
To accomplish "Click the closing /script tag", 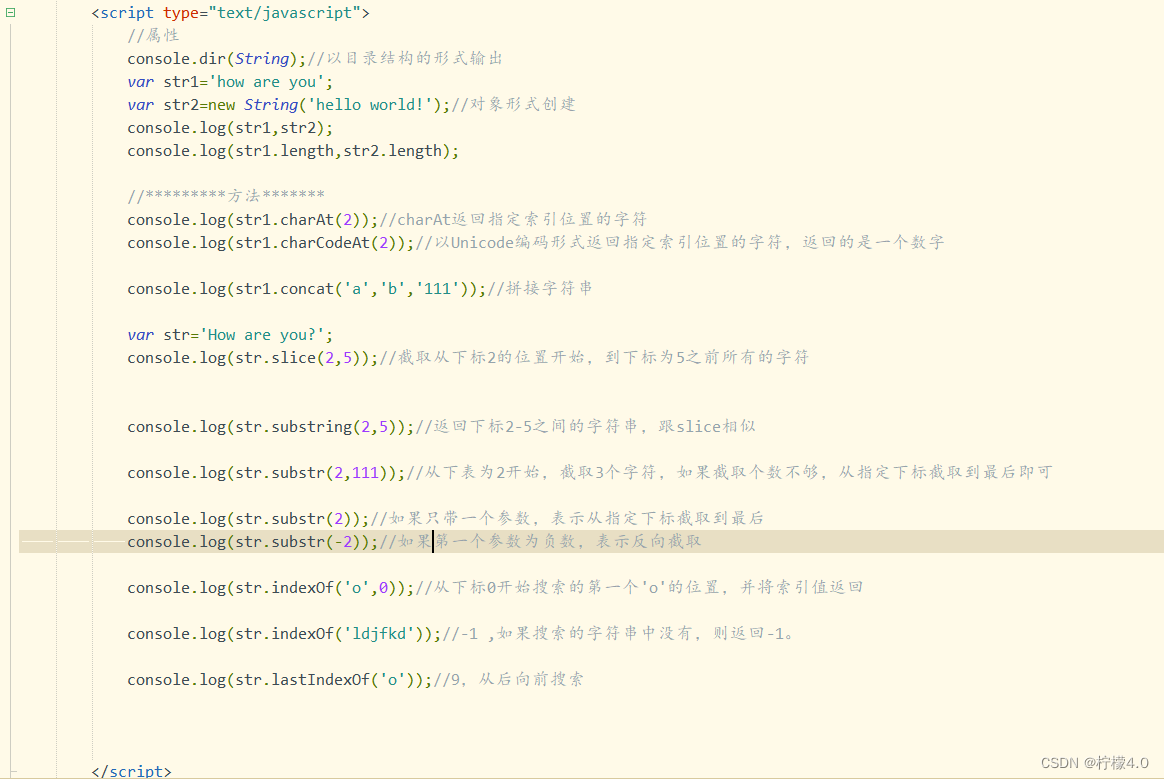I will (x=131, y=771).
